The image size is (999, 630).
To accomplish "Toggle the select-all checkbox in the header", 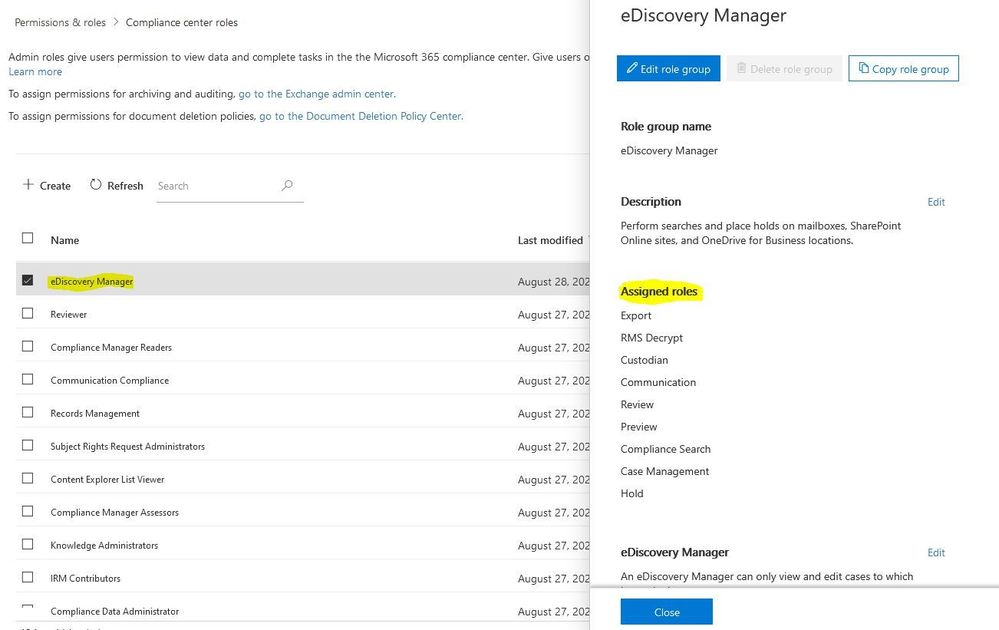I will 27,238.
